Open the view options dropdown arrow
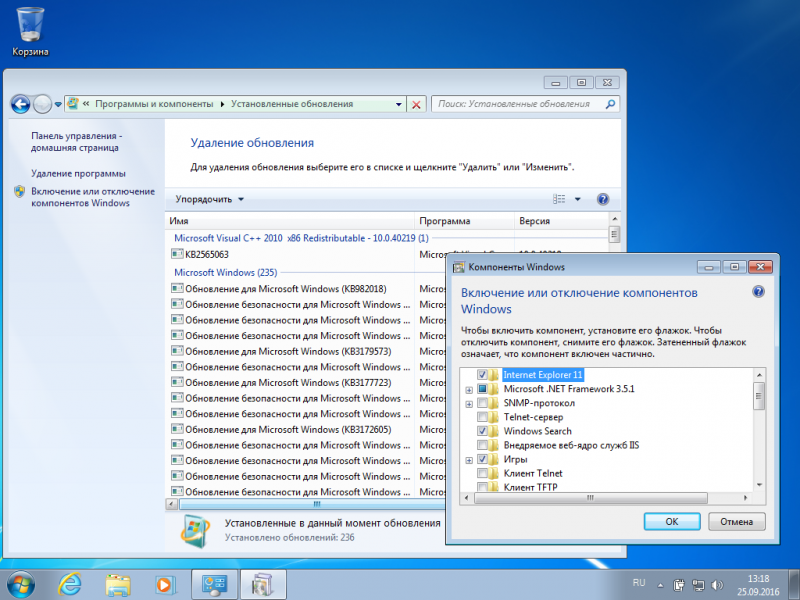Screen dimensions: 800x600 pos(578,199)
